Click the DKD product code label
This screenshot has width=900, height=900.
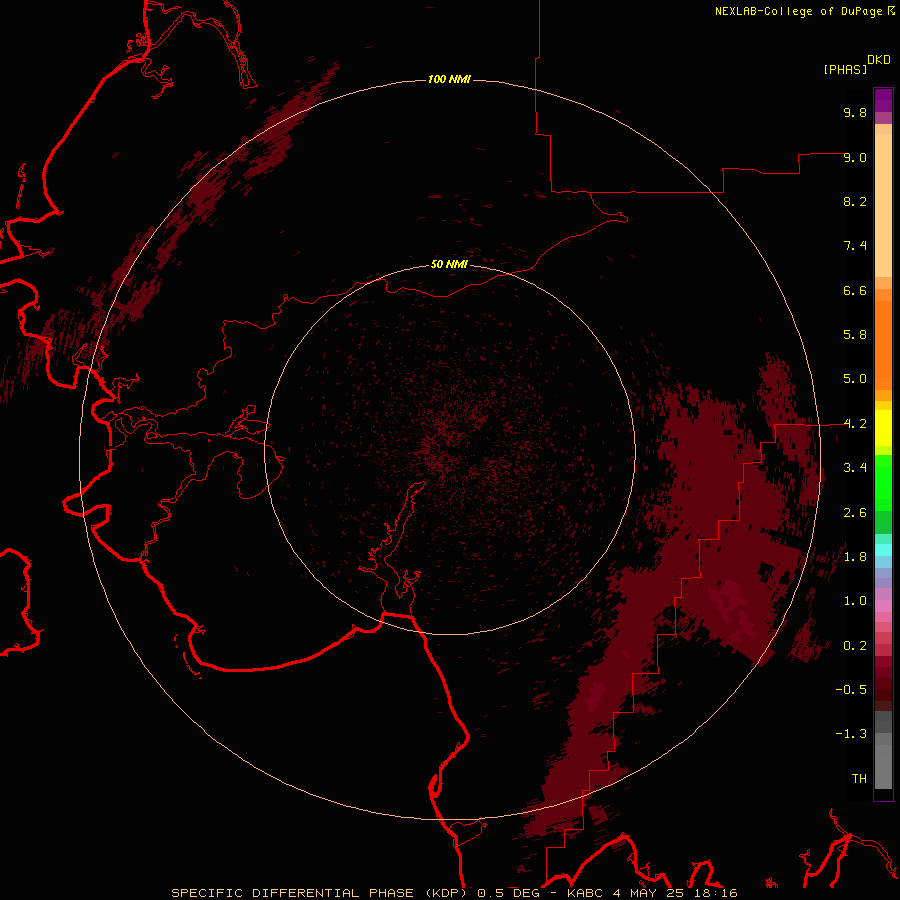coord(879,60)
